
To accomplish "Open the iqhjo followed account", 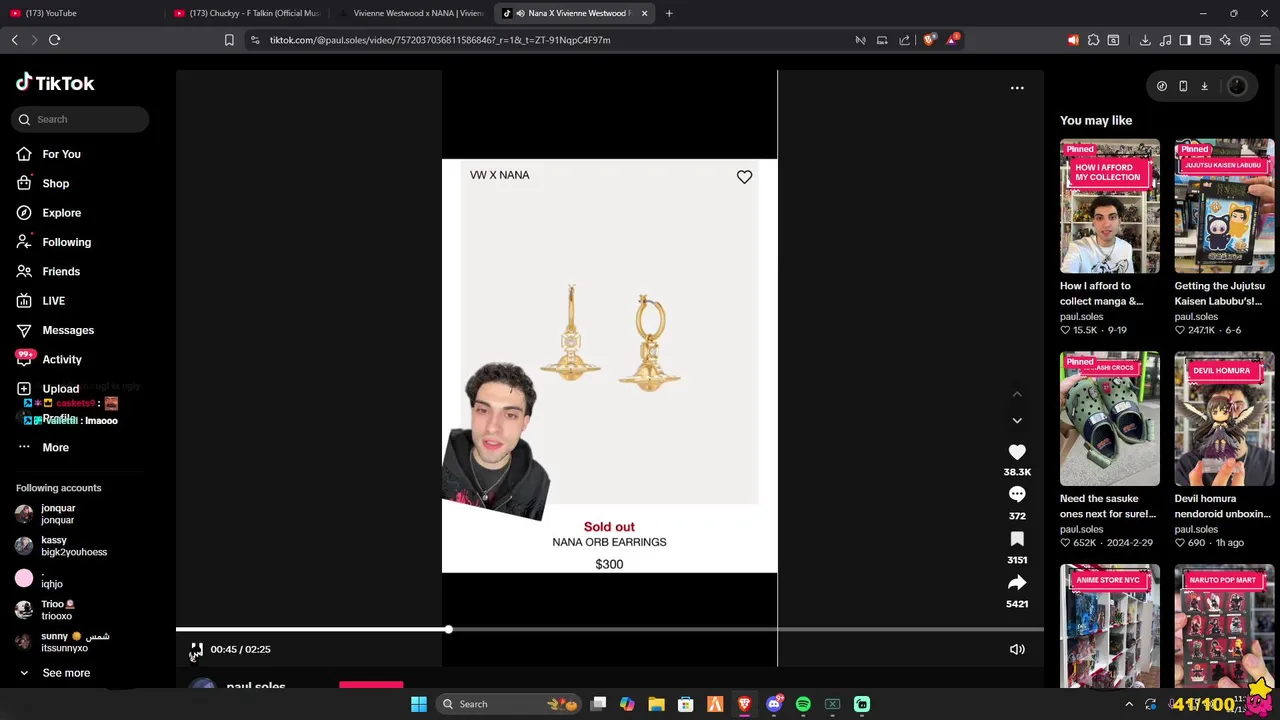I will tap(40, 578).
